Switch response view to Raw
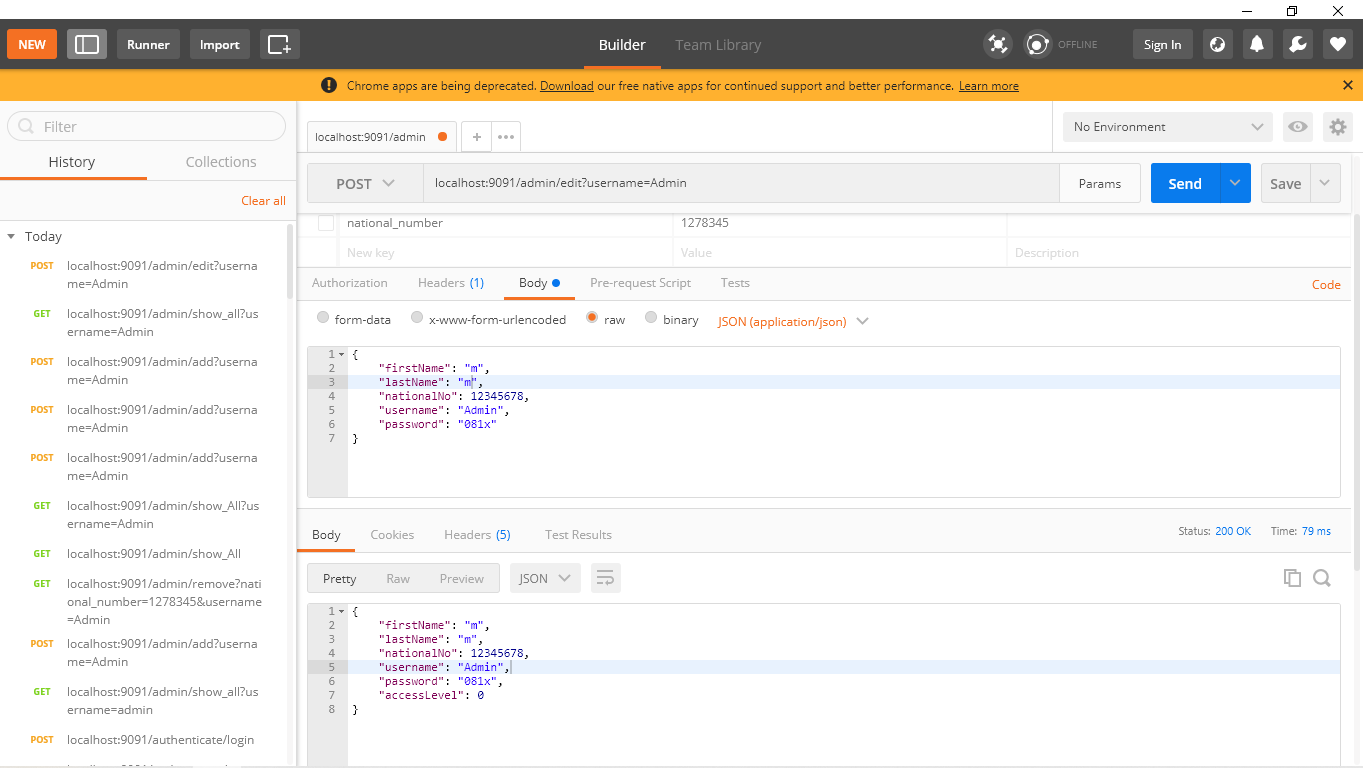Viewport: 1363px width, 768px height. tap(398, 579)
